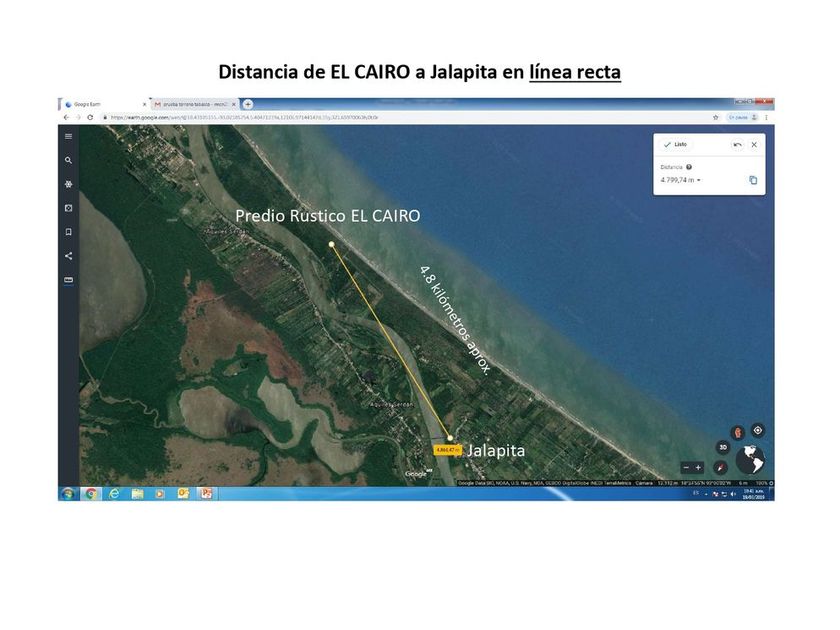Click the Distancia help question mark

coord(690,167)
